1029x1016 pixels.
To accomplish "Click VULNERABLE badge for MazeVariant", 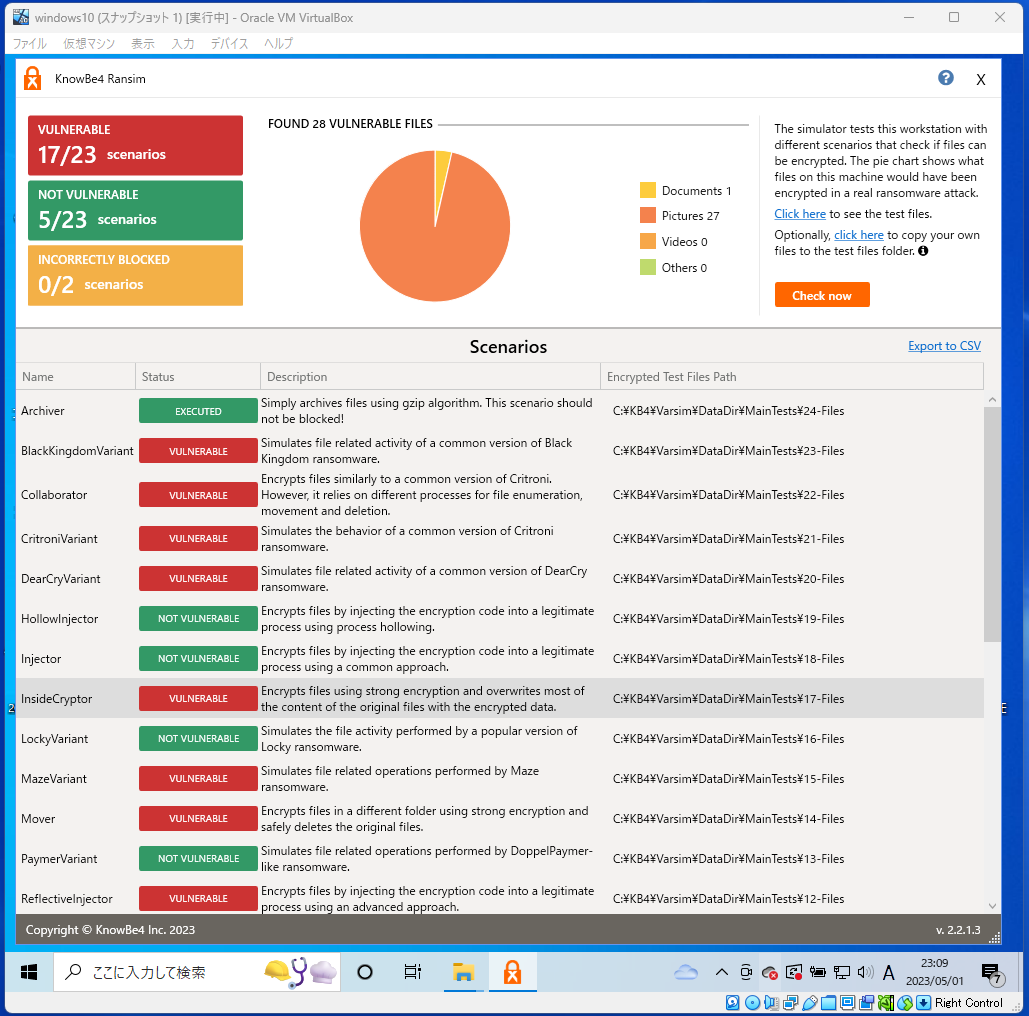I will tap(198, 778).
